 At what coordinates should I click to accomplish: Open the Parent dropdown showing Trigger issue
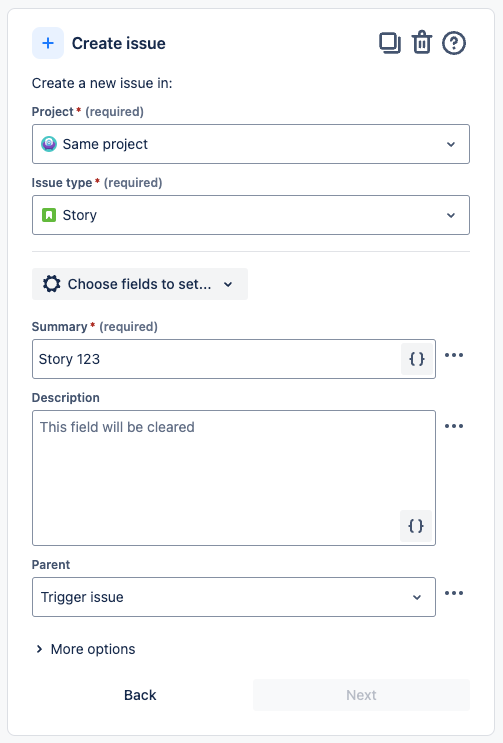point(234,597)
